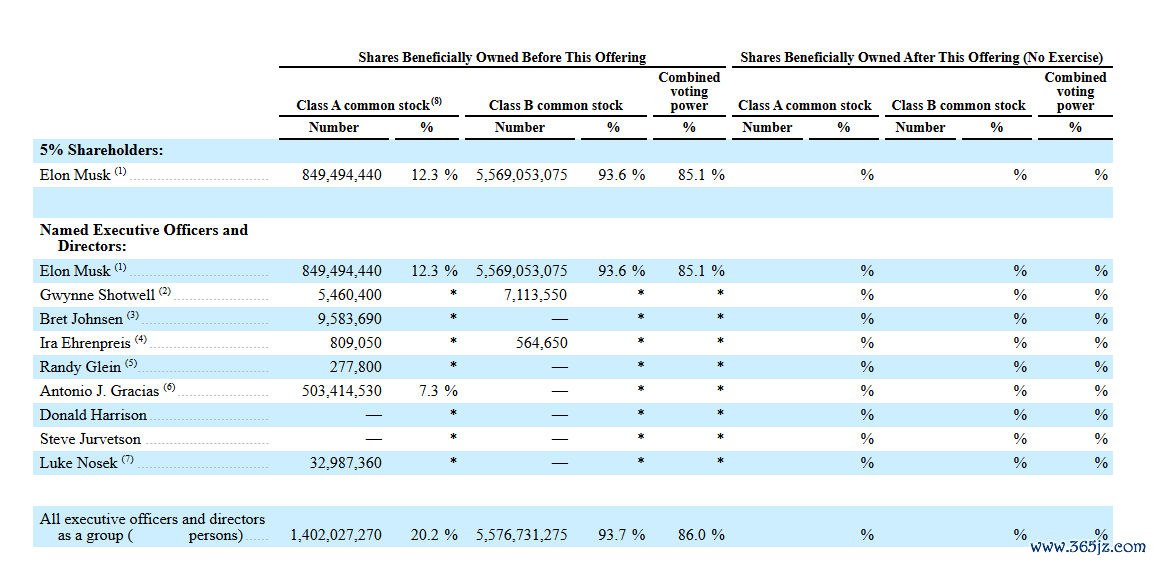Select the Ira Ehrenpreis row name
Viewport: 1153px width, 562px height.
tap(94, 342)
